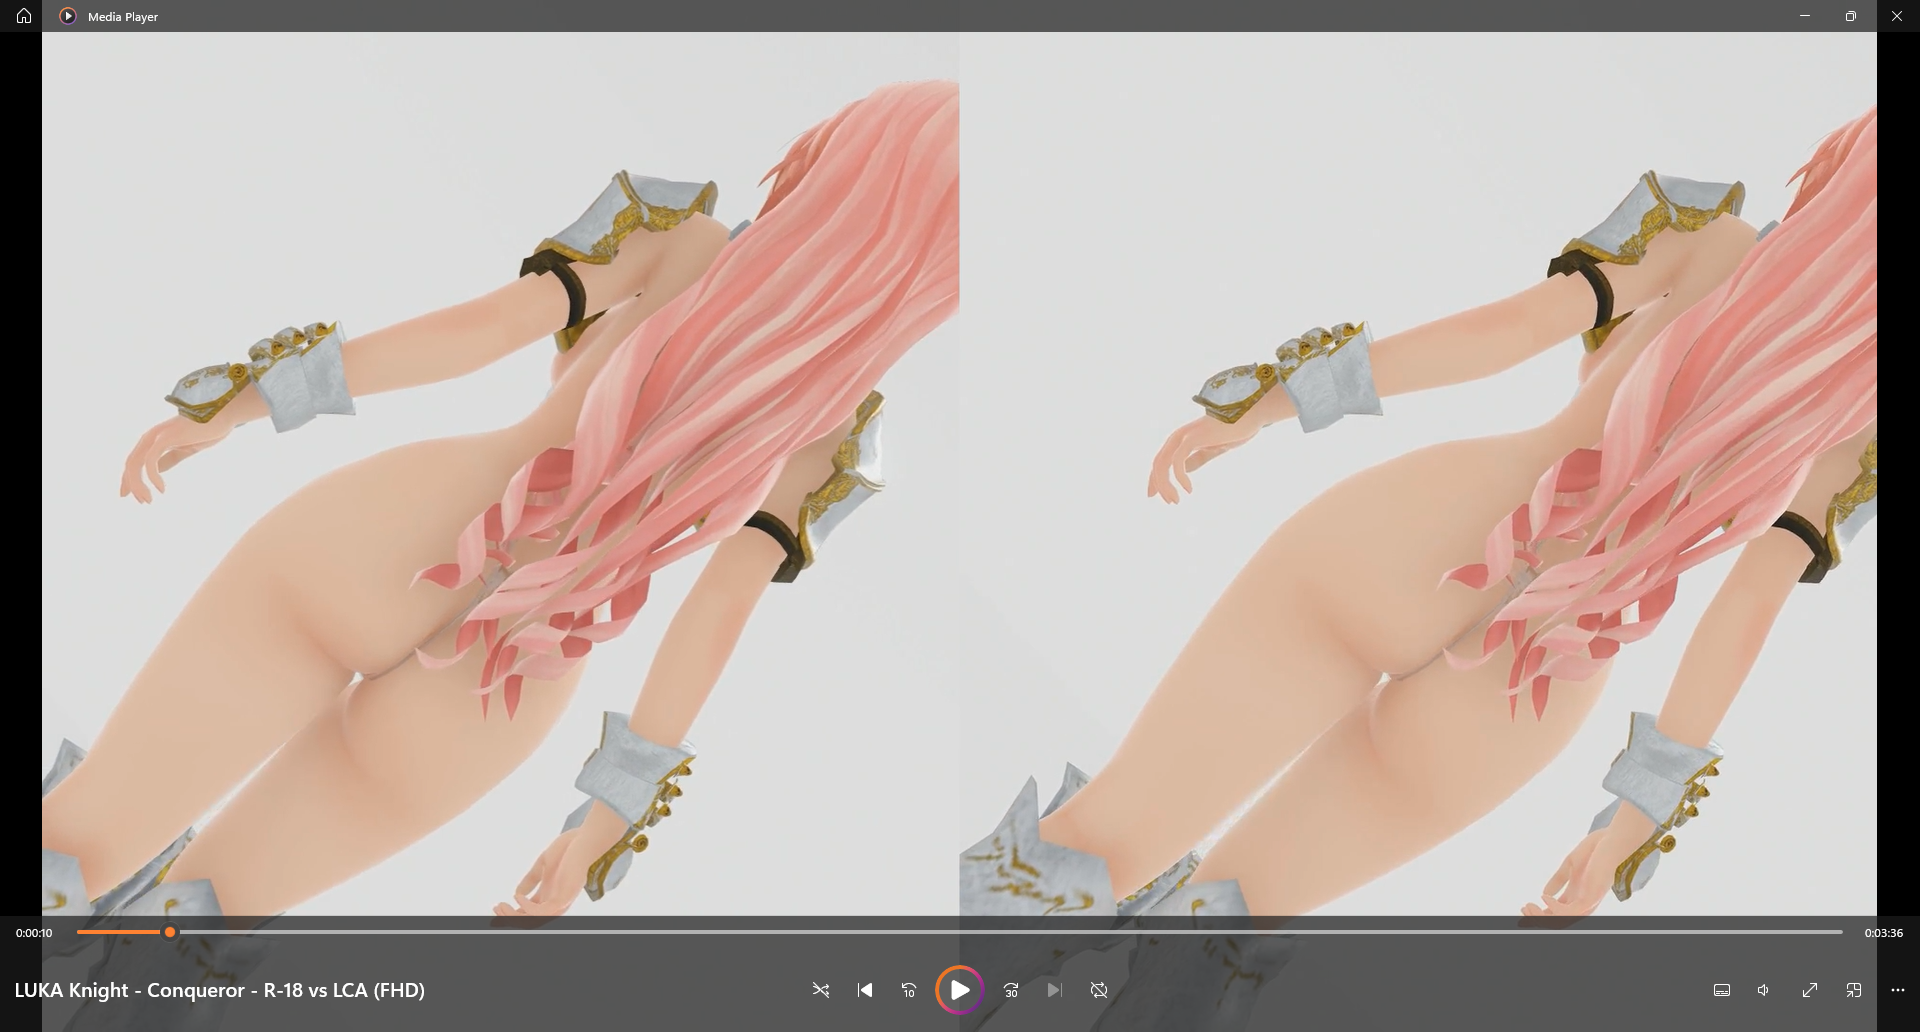Jump to the previous track
1920x1032 pixels.
(x=865, y=990)
